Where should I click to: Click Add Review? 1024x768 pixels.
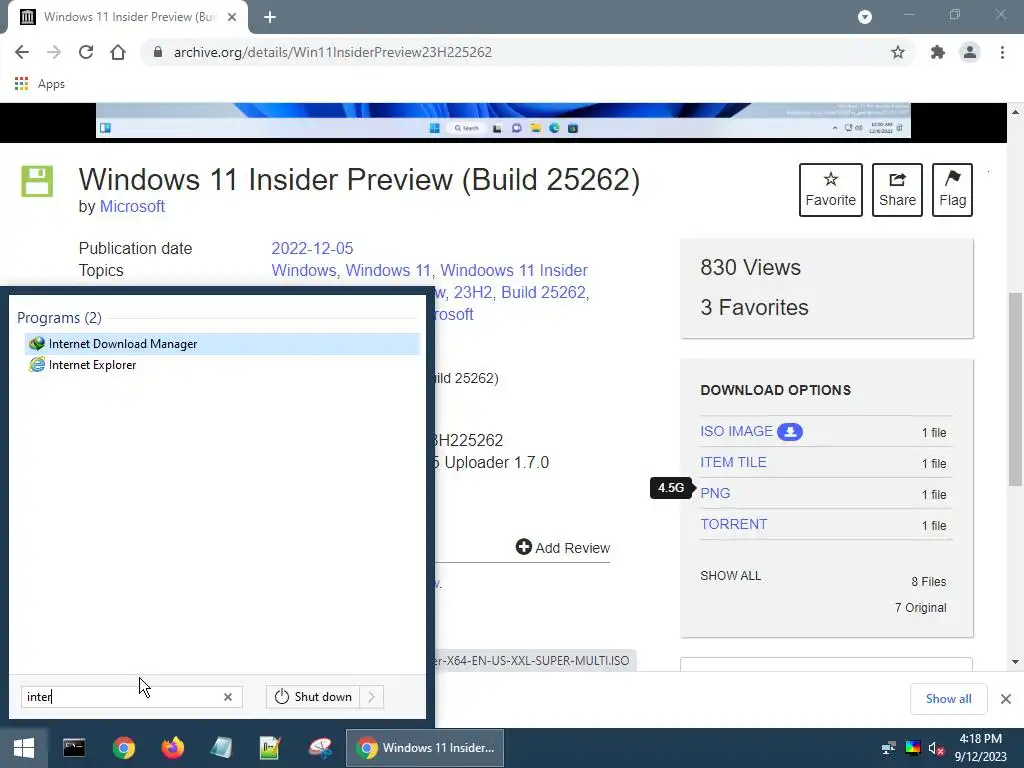(x=563, y=547)
